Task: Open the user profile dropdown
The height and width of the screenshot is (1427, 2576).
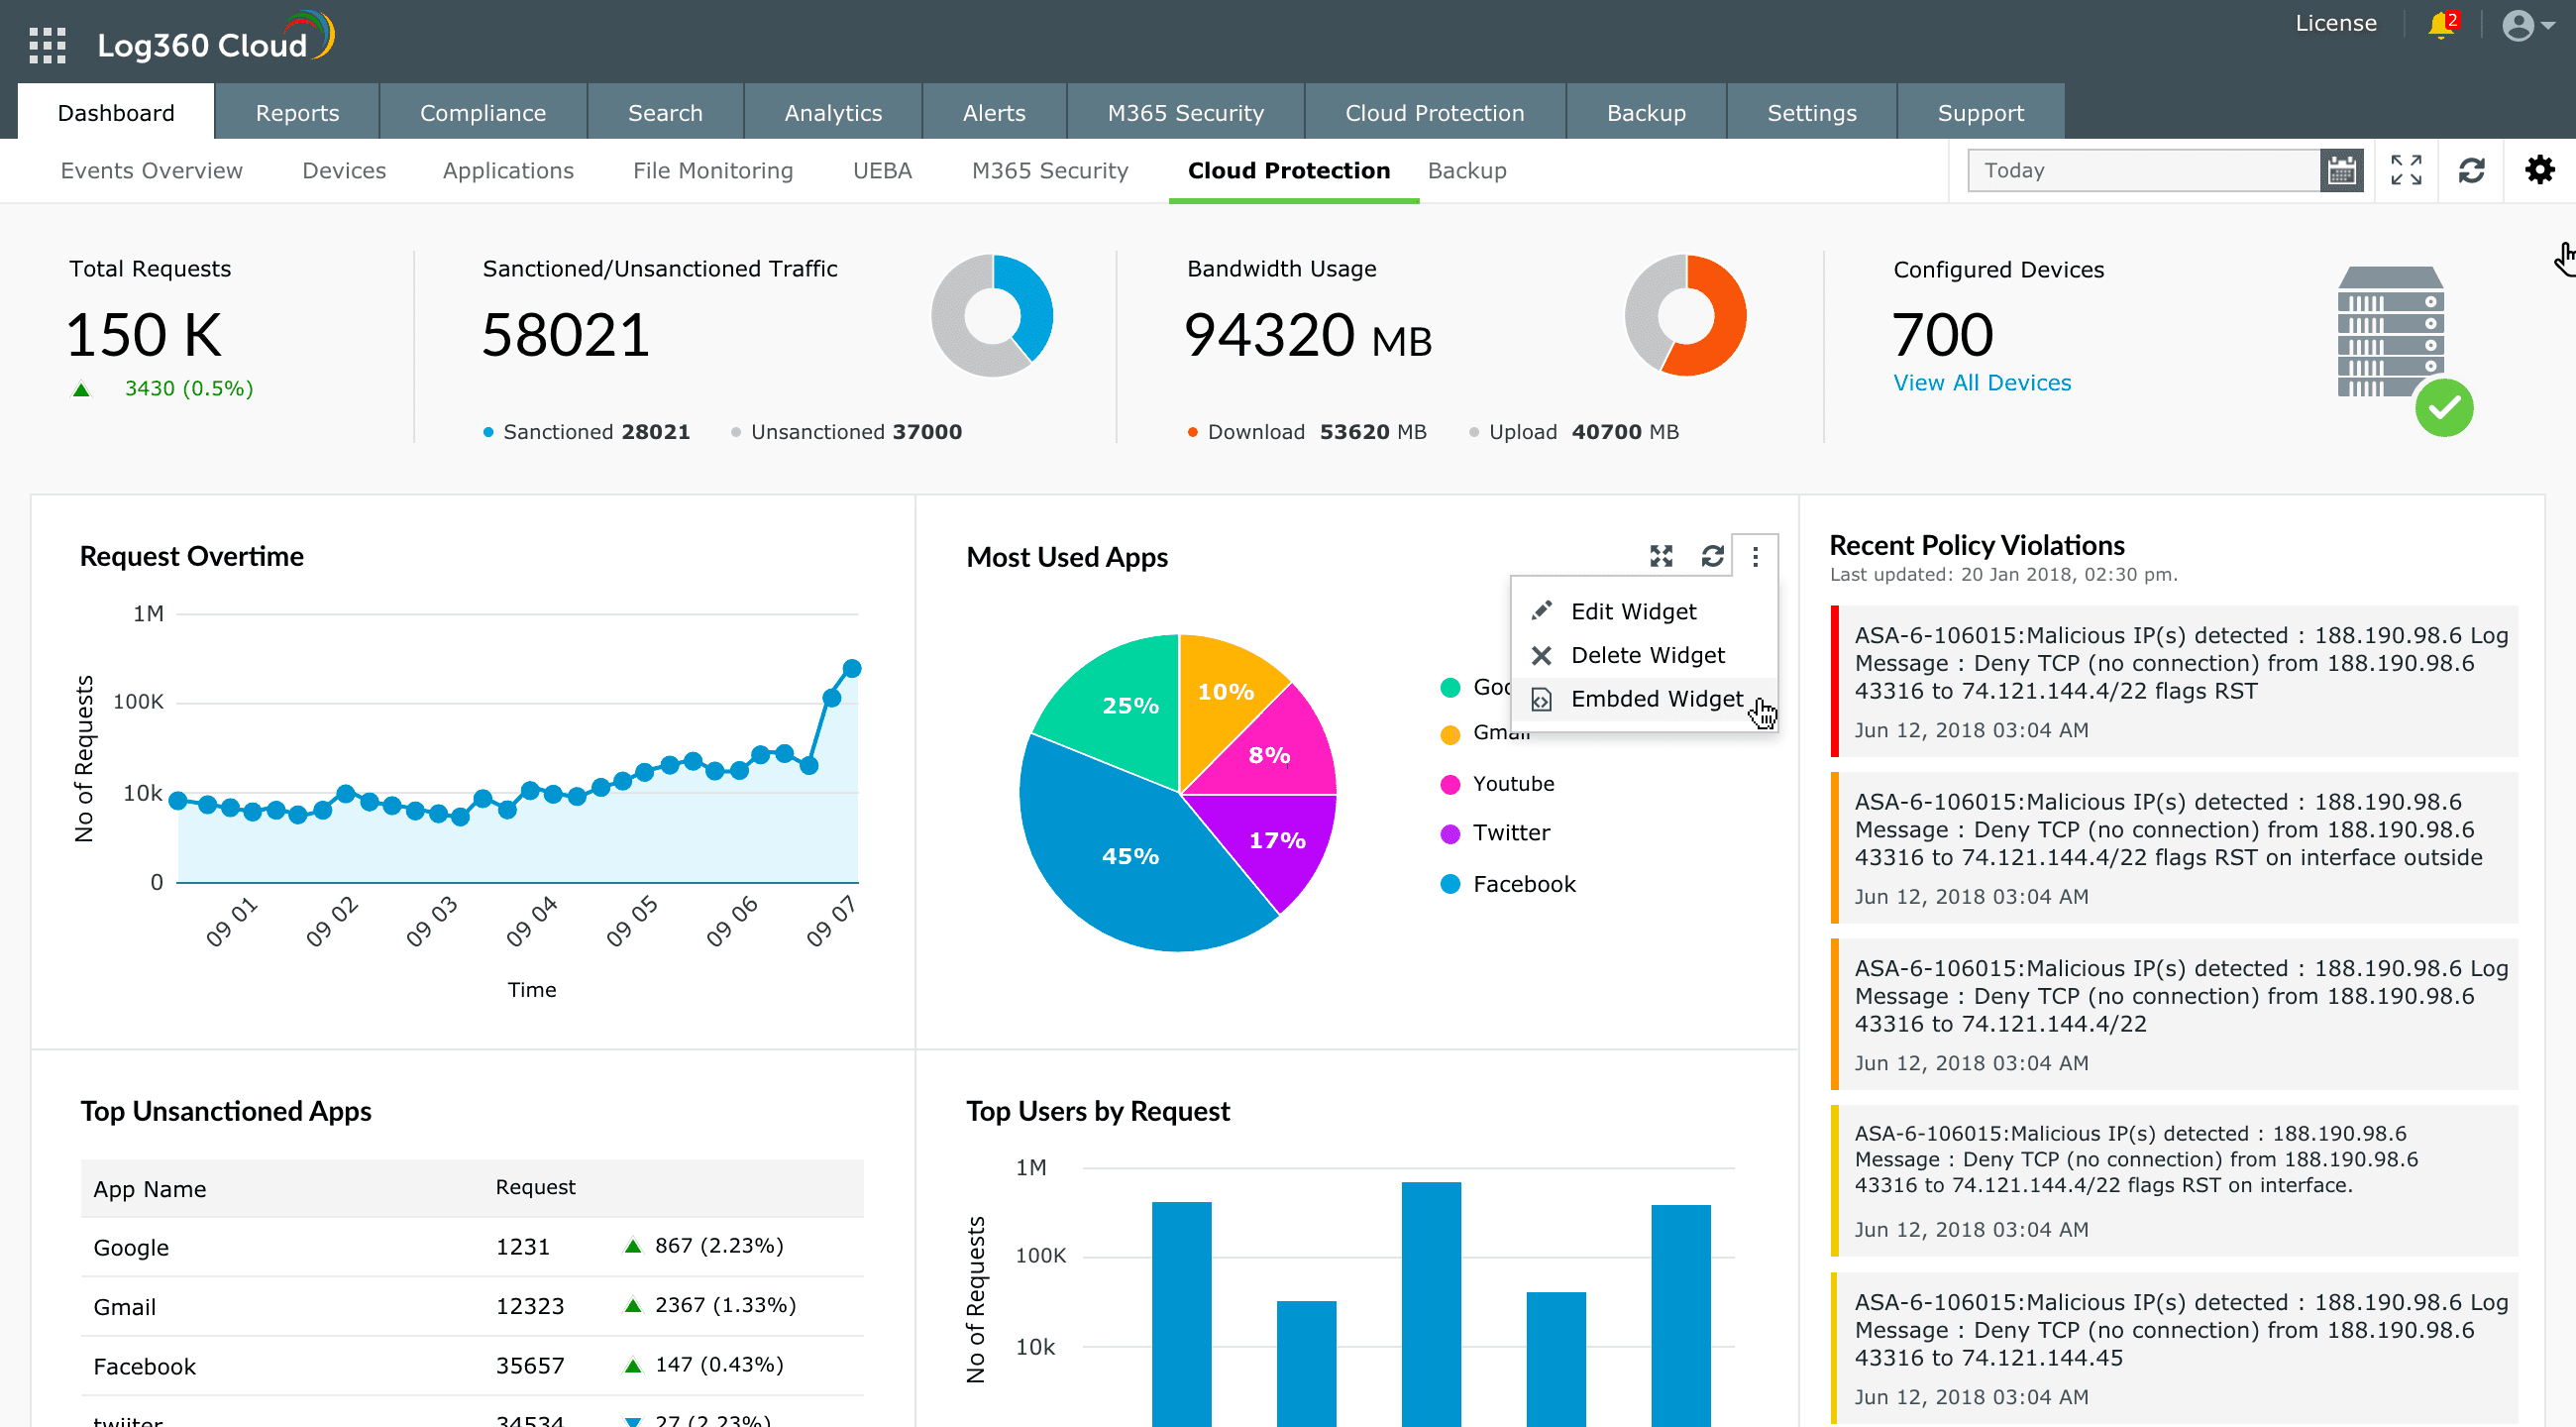Action: (2526, 25)
